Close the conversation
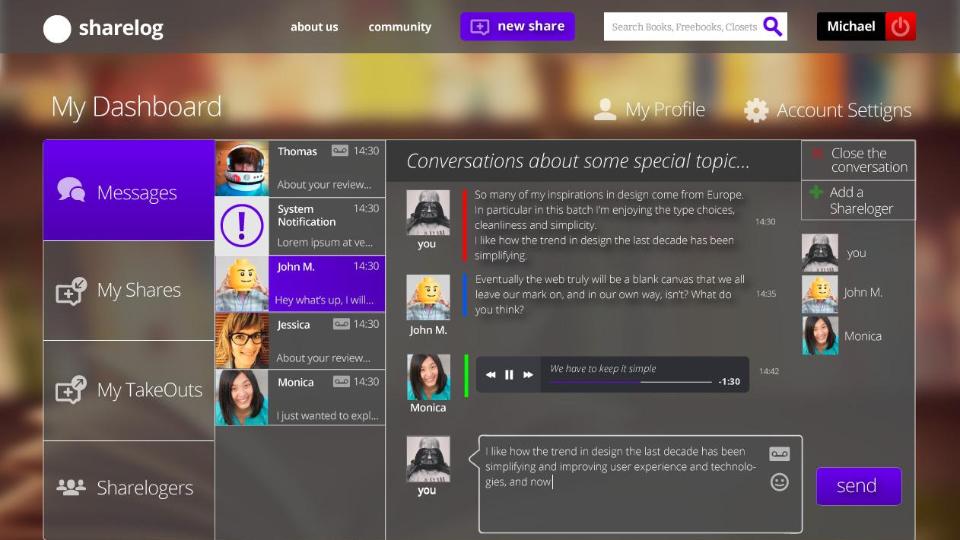The height and width of the screenshot is (540, 960). click(x=858, y=160)
